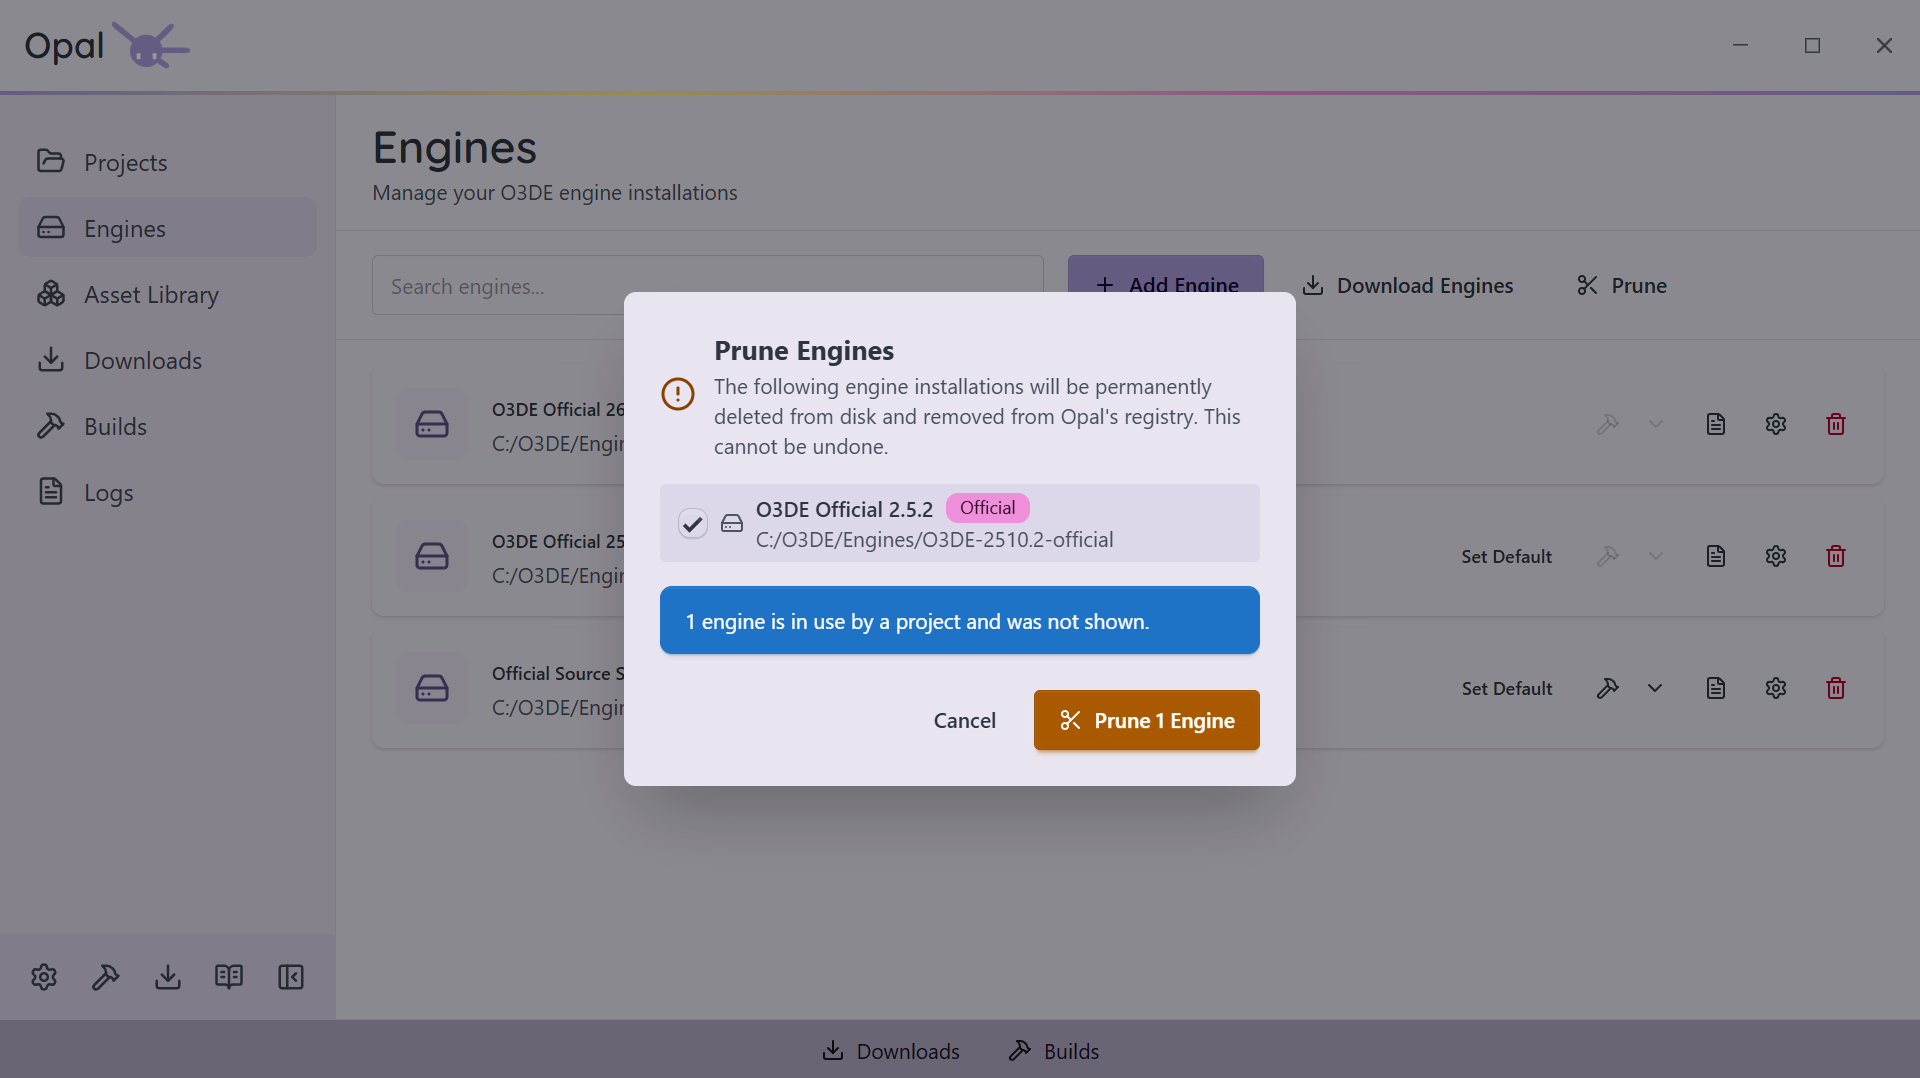Toggle the O3DE Official 2.5.2 checkbox
Image resolution: width=1920 pixels, height=1078 pixels.
coord(692,523)
